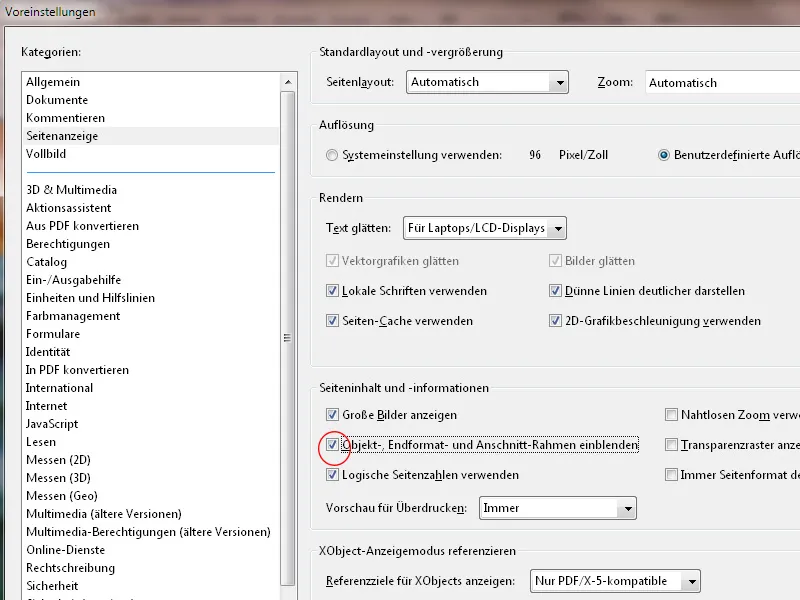The width and height of the screenshot is (800, 600).
Task: Click the Zoom combo box field
Action: point(722,83)
